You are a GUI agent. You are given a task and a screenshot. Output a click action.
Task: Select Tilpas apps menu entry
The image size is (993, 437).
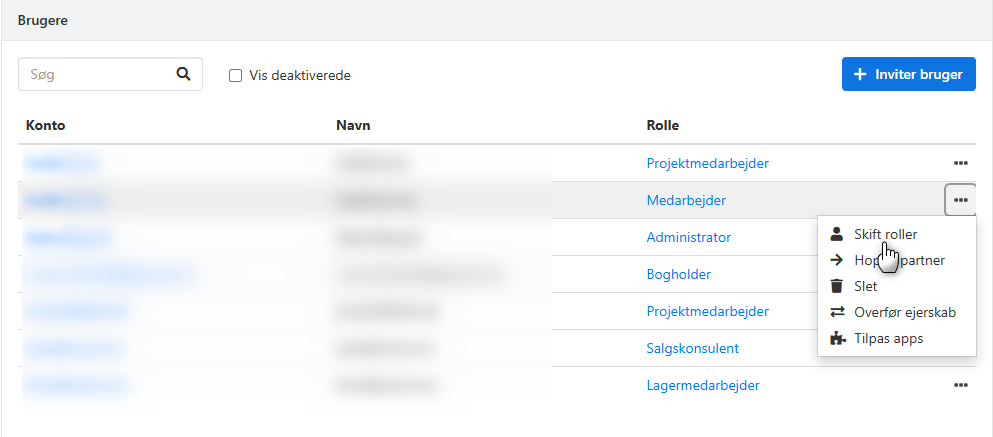888,338
